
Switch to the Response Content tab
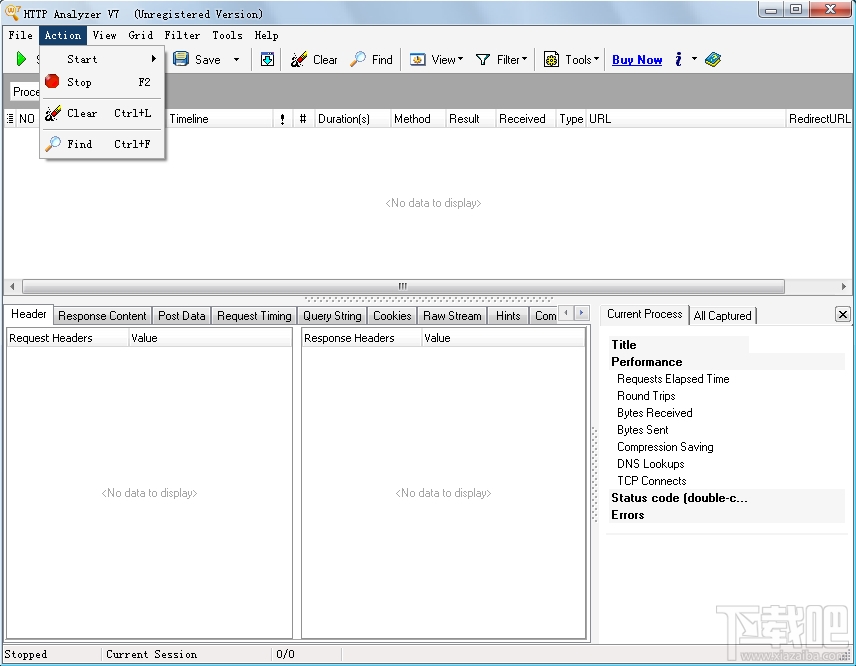point(102,315)
